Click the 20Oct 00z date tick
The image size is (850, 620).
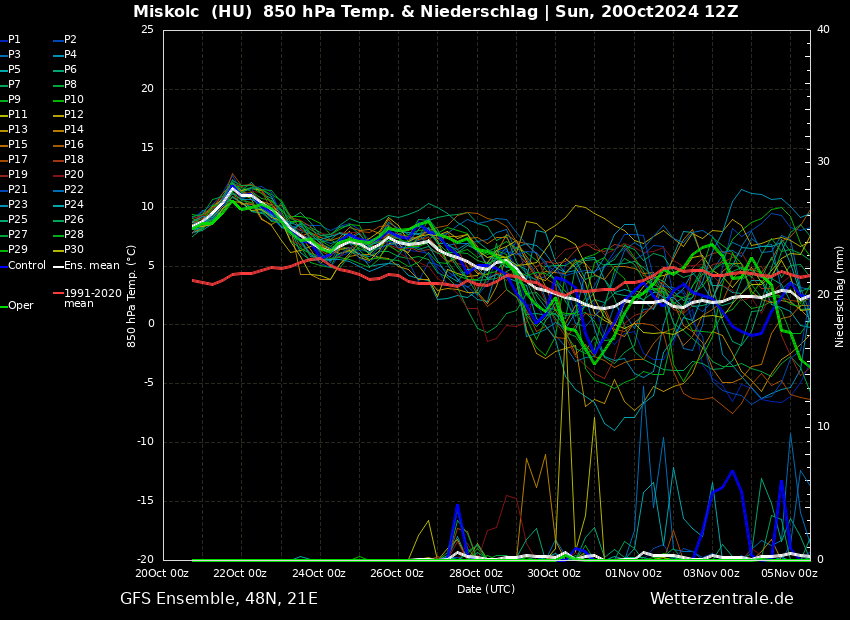click(x=162, y=574)
